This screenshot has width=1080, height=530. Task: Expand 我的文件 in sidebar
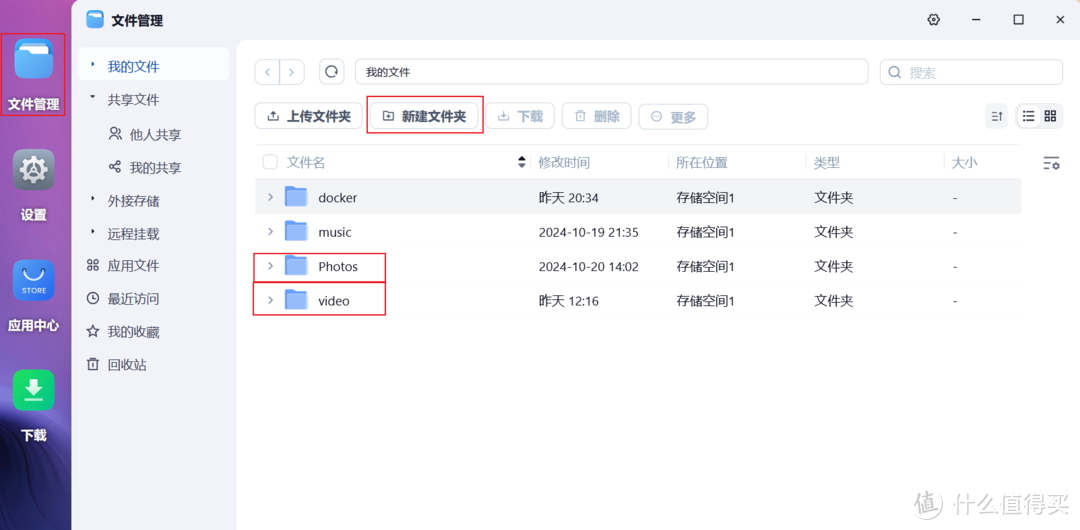92,65
